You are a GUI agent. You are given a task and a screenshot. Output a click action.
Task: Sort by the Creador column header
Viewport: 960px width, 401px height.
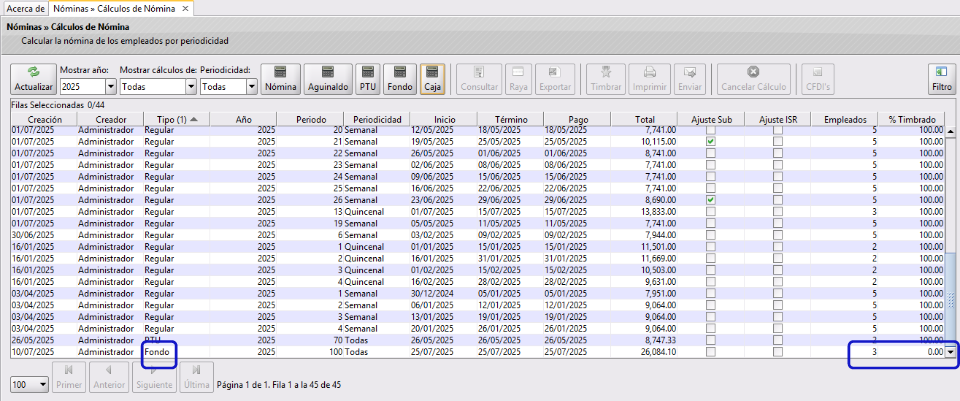[110, 119]
